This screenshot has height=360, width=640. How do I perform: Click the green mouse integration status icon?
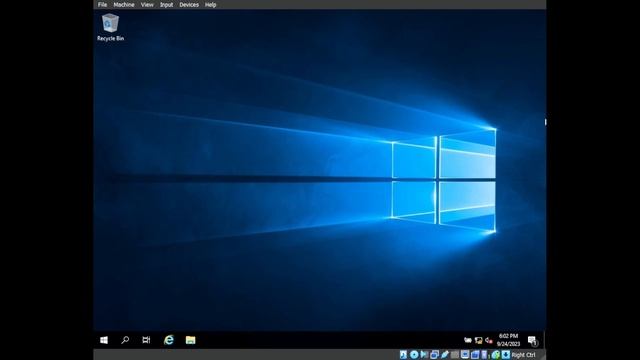tap(495, 355)
